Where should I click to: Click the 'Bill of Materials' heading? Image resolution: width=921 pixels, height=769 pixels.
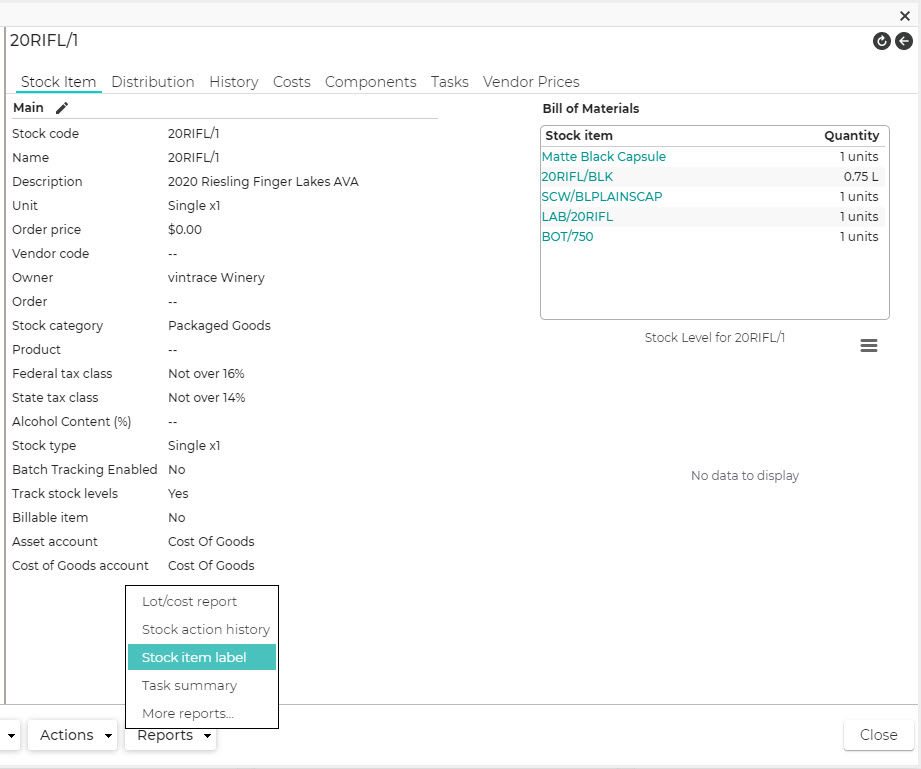tap(590, 109)
